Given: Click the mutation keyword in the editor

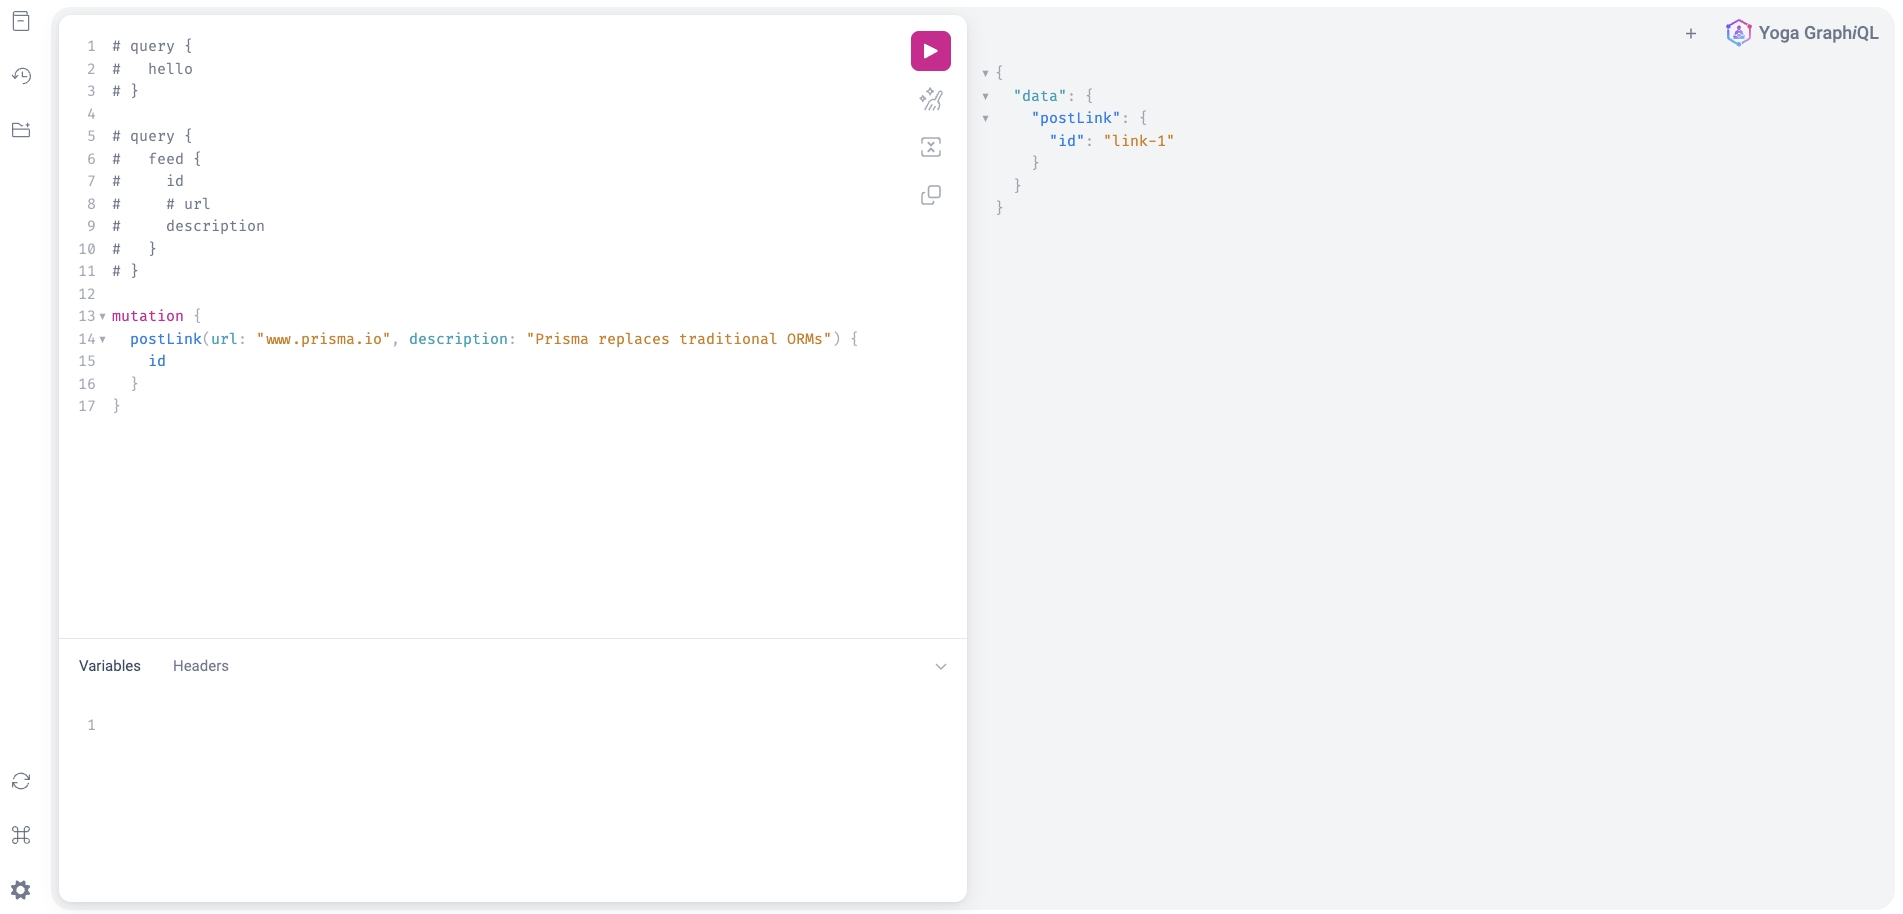Looking at the screenshot, I should [x=148, y=316].
